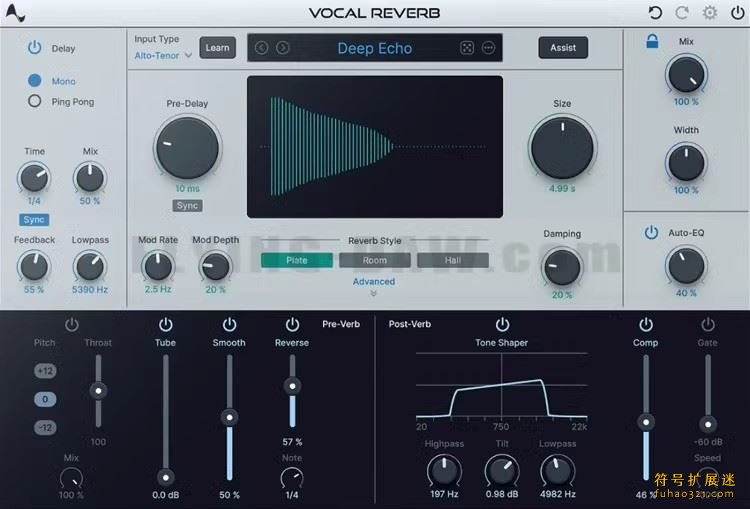The width and height of the screenshot is (750, 509).
Task: Click the Comp slider handle
Action: 646,422
